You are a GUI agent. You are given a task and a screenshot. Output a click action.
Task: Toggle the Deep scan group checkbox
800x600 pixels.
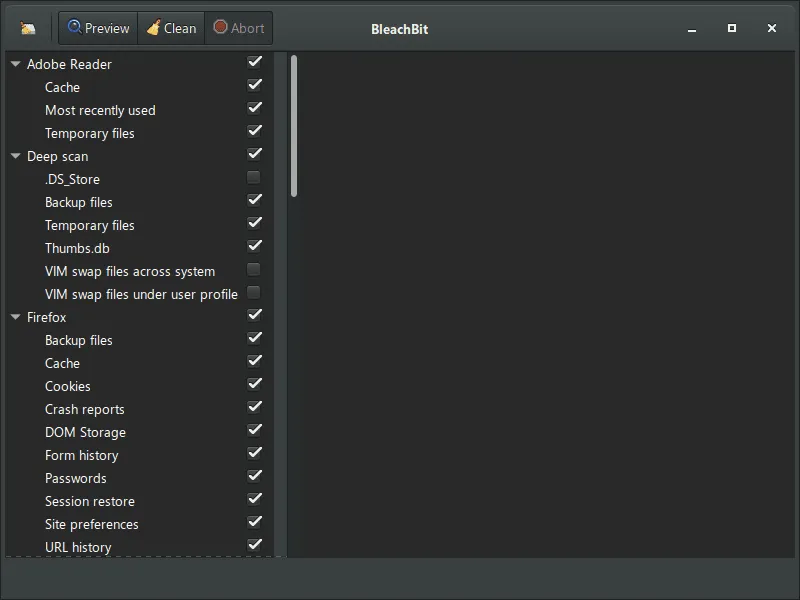coord(254,154)
